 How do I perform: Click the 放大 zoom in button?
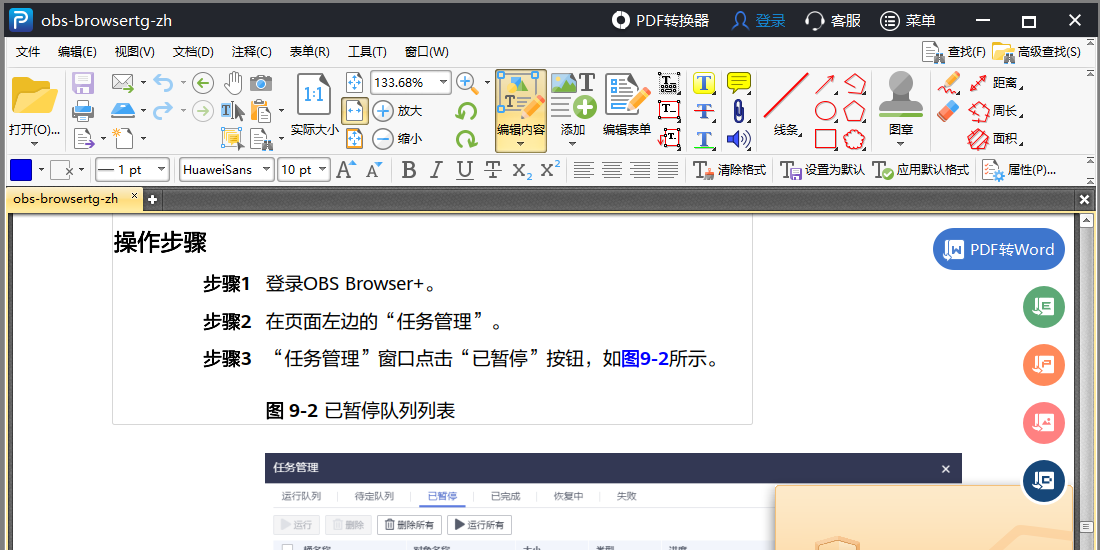point(398,111)
